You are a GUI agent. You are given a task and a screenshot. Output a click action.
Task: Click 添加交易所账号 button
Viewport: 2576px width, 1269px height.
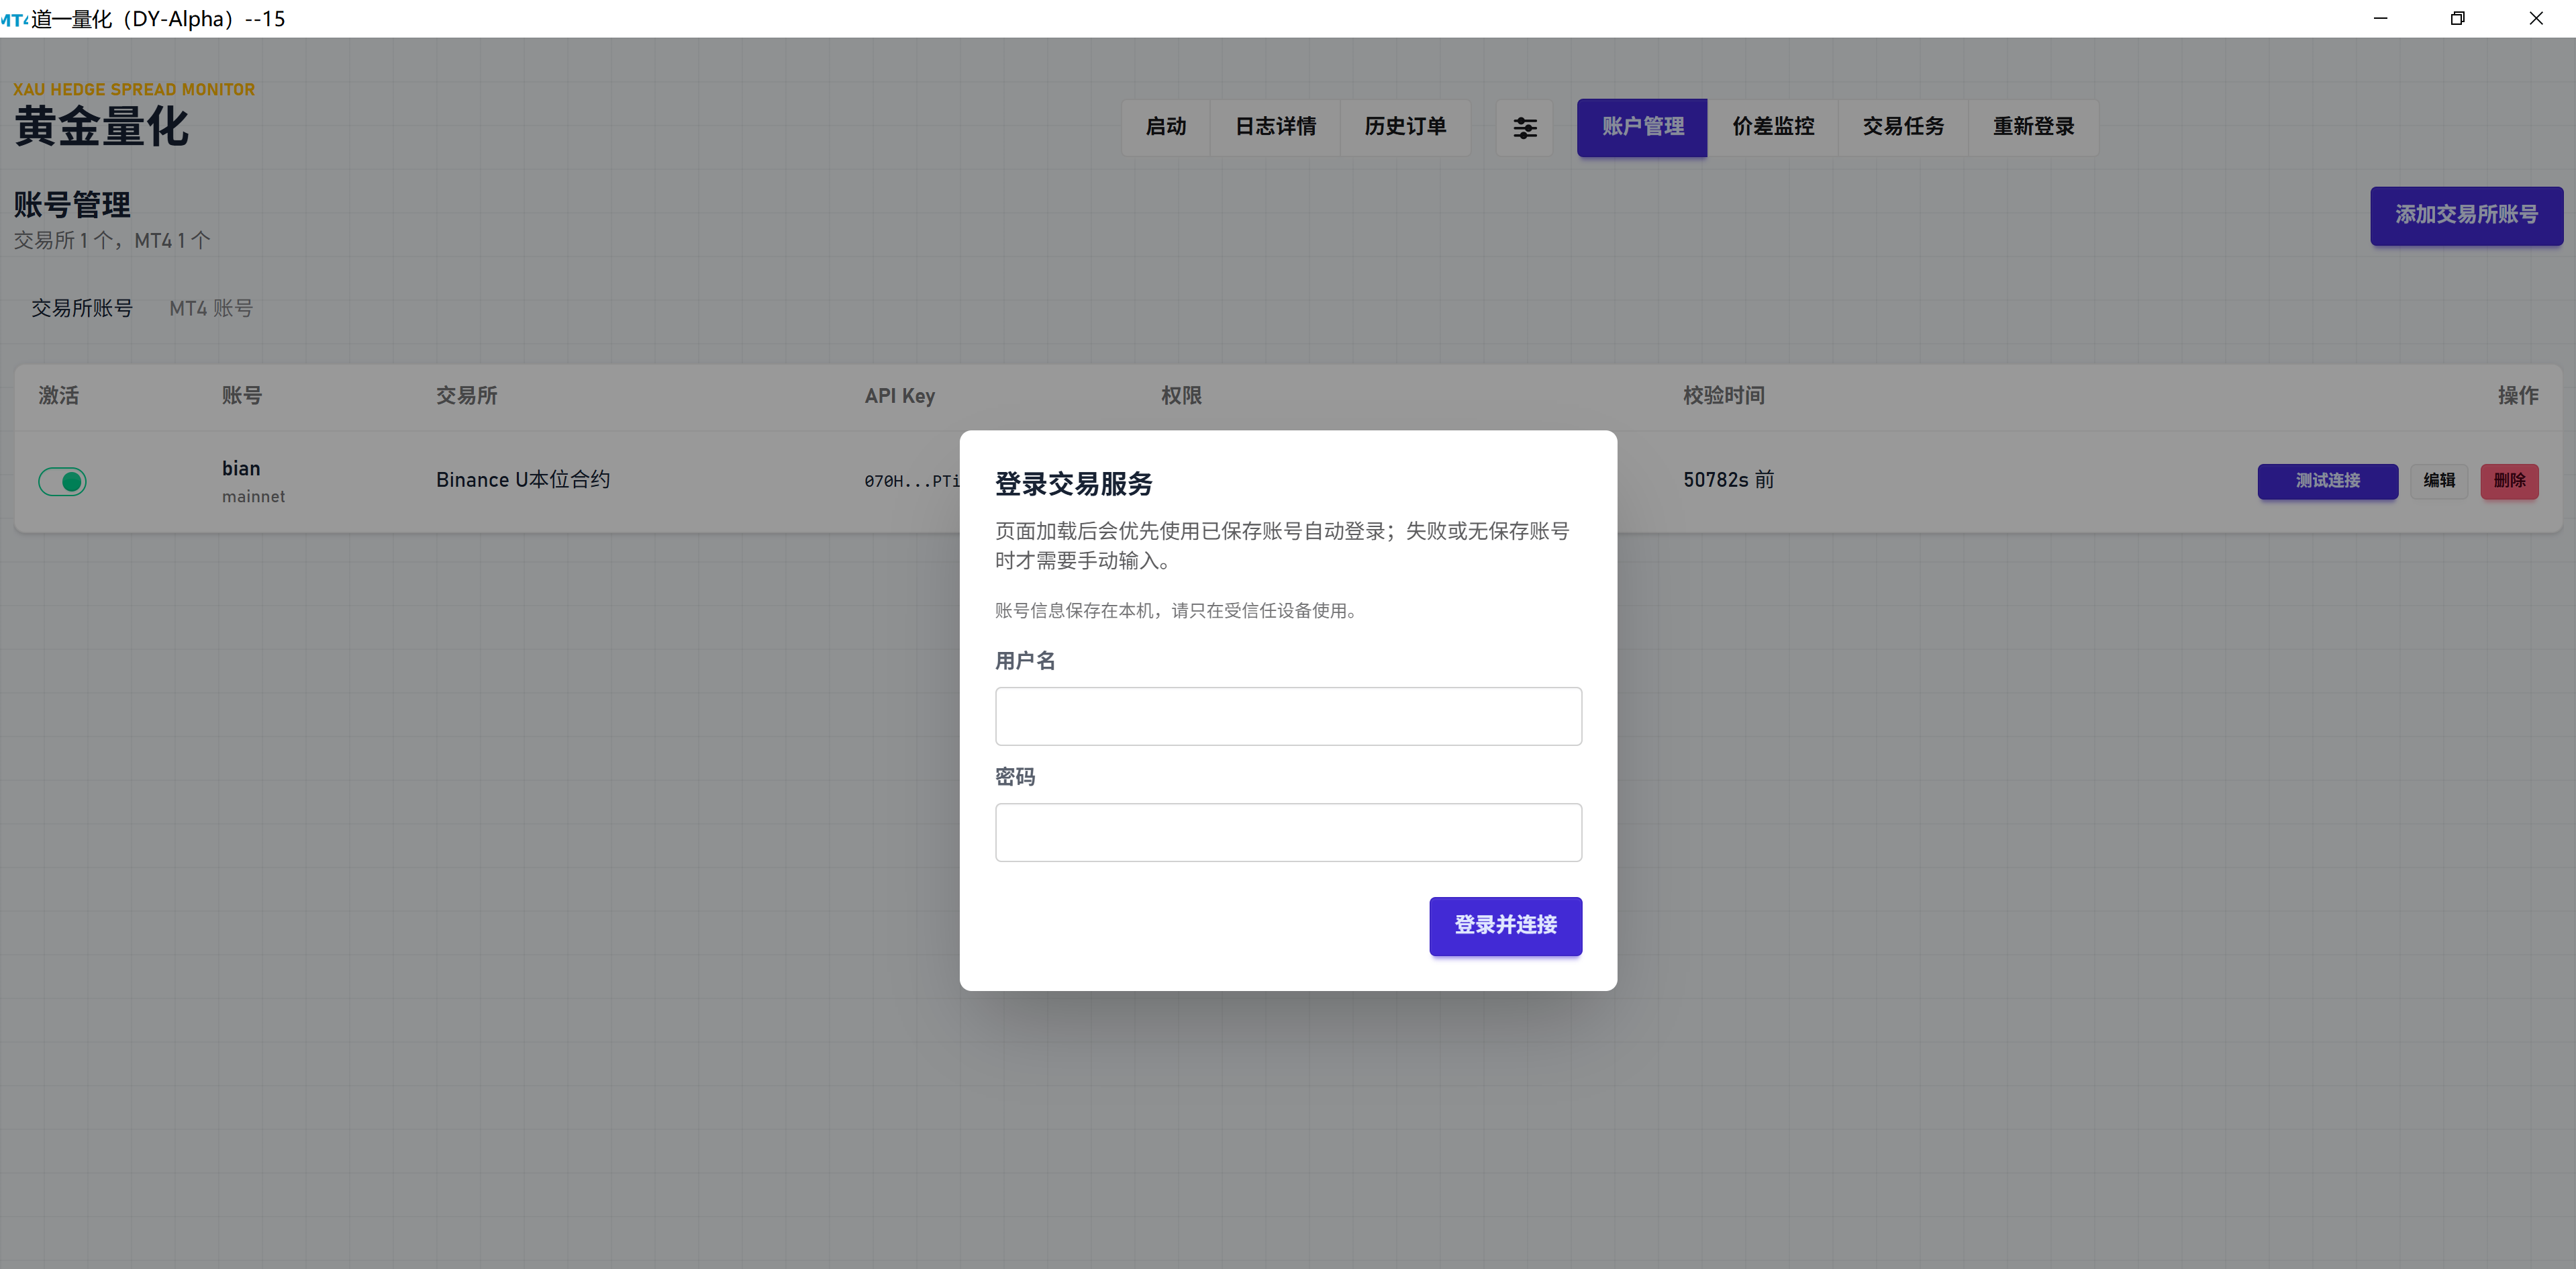pyautogui.click(x=2466, y=215)
